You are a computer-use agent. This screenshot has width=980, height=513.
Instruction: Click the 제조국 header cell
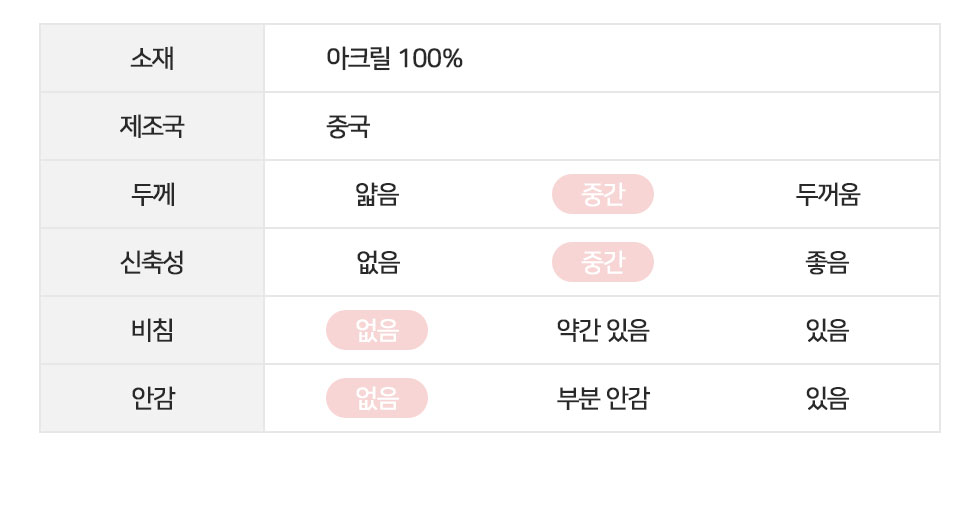(152, 126)
